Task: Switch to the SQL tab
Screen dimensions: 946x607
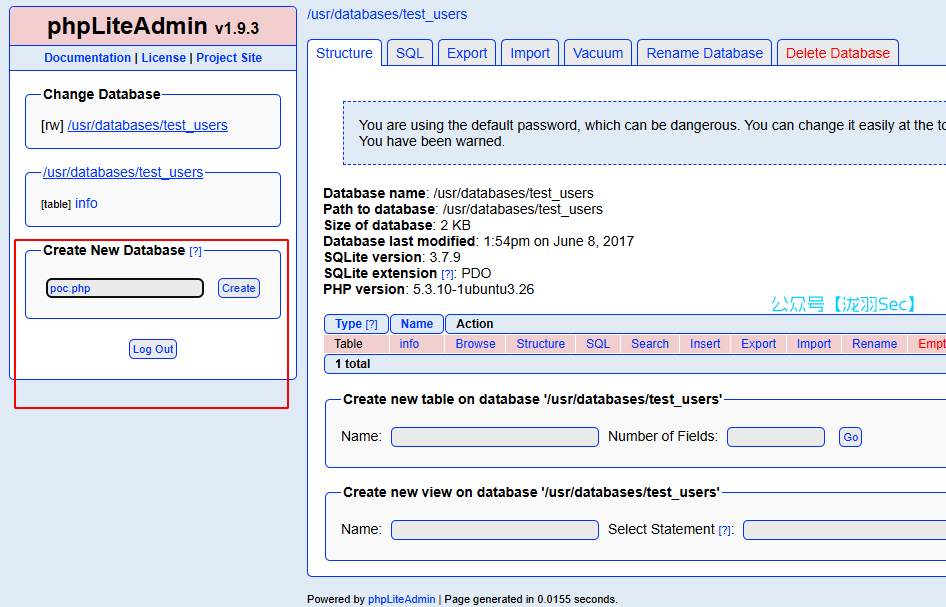Action: [x=409, y=53]
